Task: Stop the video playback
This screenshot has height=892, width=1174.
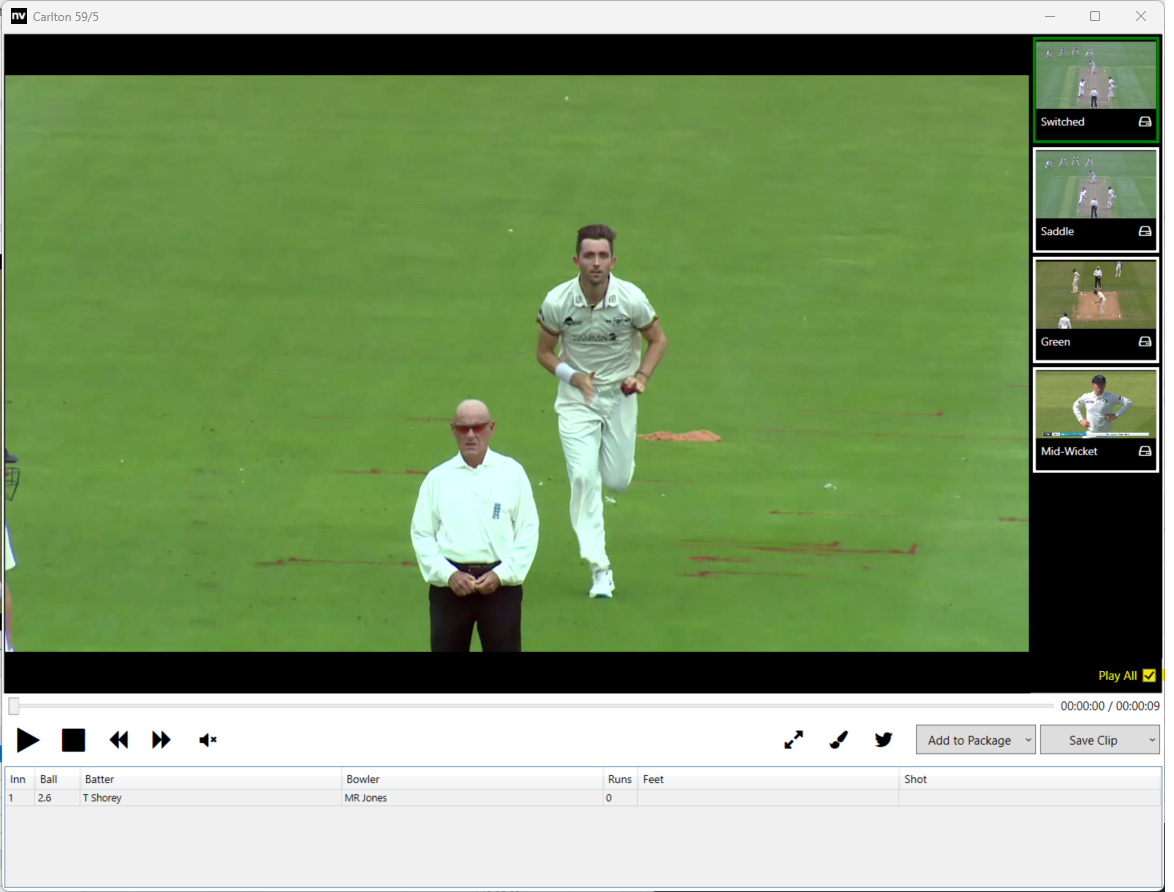Action: click(73, 740)
